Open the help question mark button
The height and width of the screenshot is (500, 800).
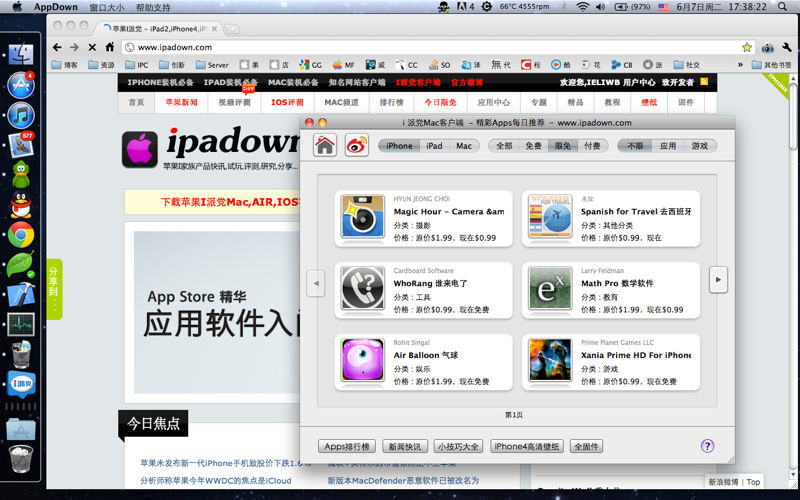click(707, 446)
